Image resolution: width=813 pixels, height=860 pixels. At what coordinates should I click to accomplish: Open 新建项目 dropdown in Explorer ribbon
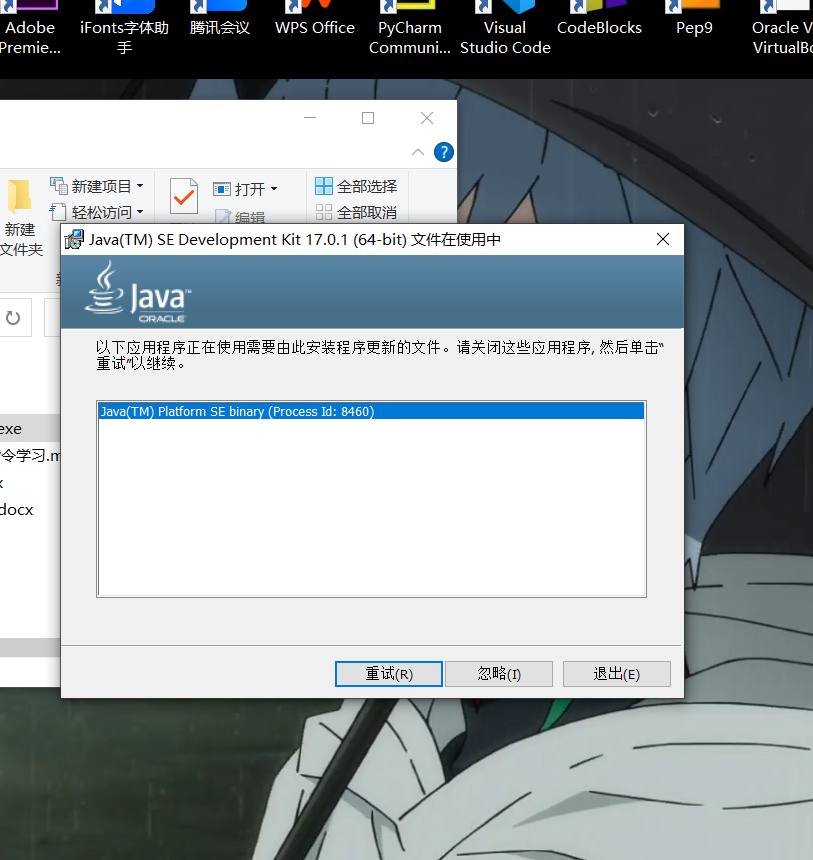[x=97, y=186]
